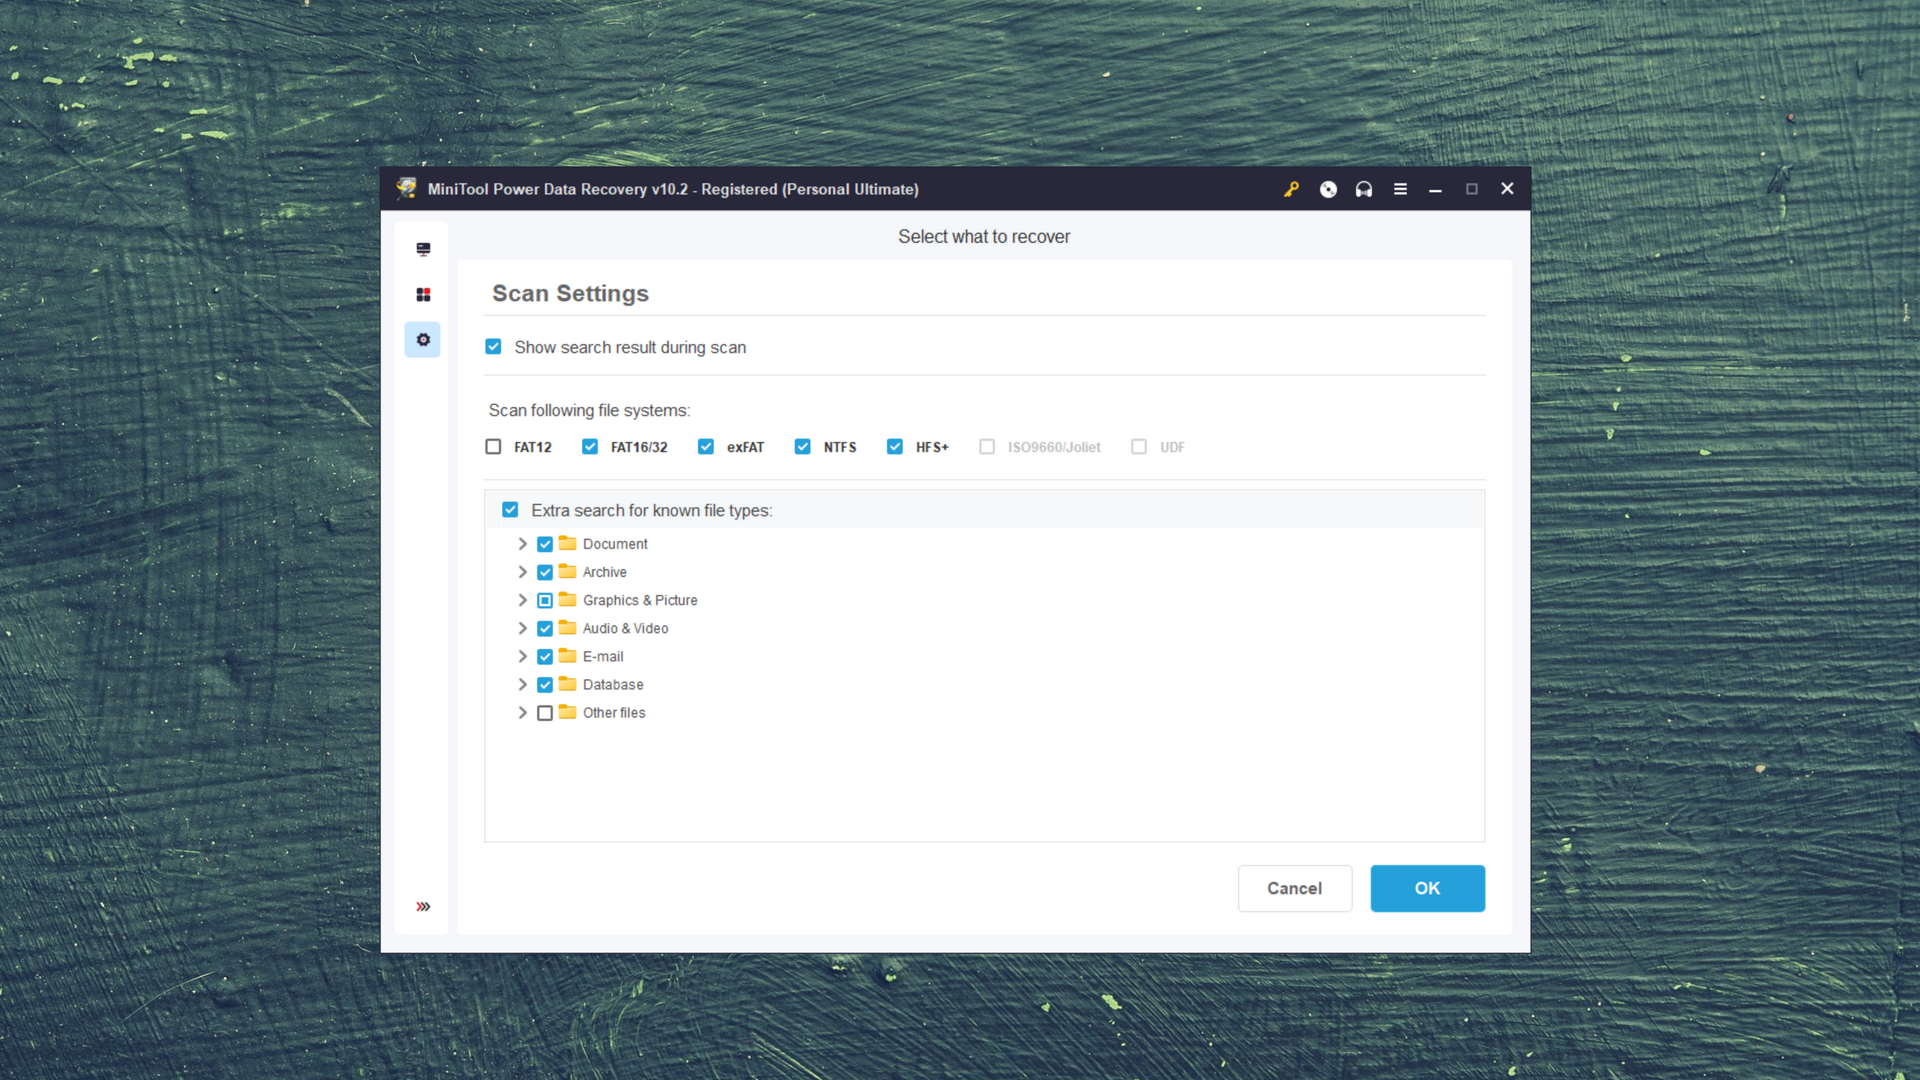This screenshot has height=1080, width=1920.
Task: Click the Database folder icon
Action: tap(568, 683)
